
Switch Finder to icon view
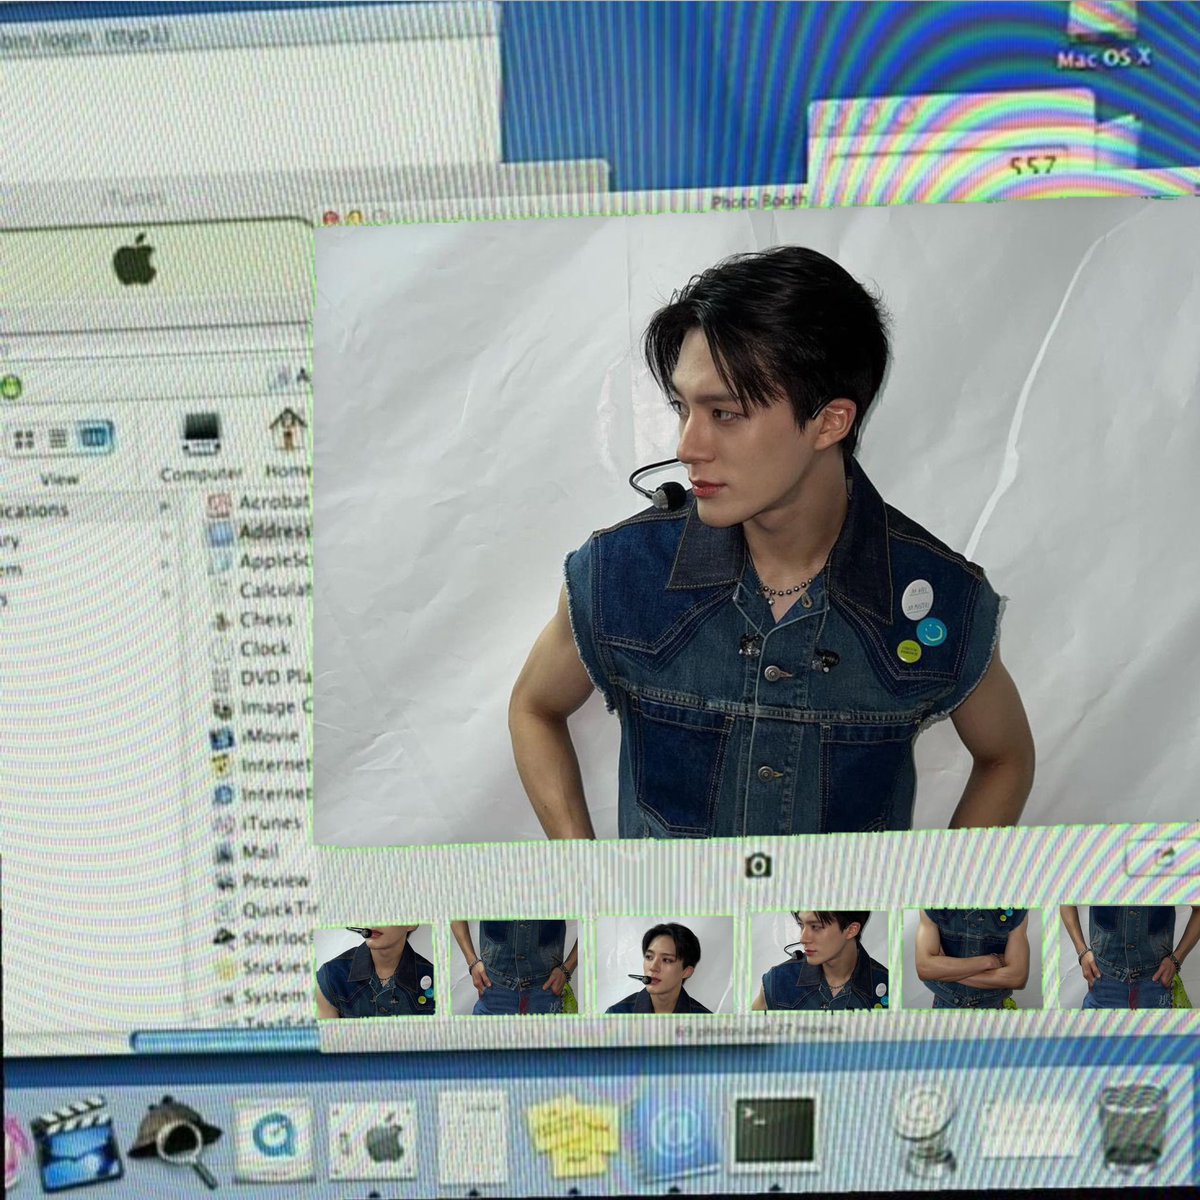pos(25,438)
